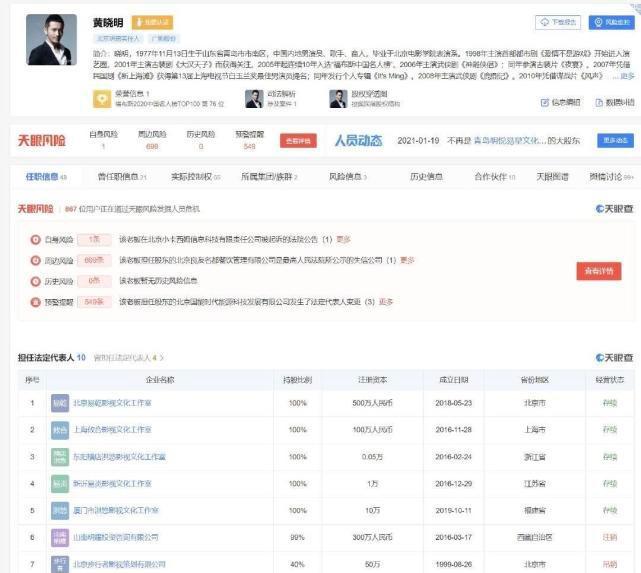Screen dimensions: 641x573
Task: Click the blue risk monitoring button
Action: (612, 22)
